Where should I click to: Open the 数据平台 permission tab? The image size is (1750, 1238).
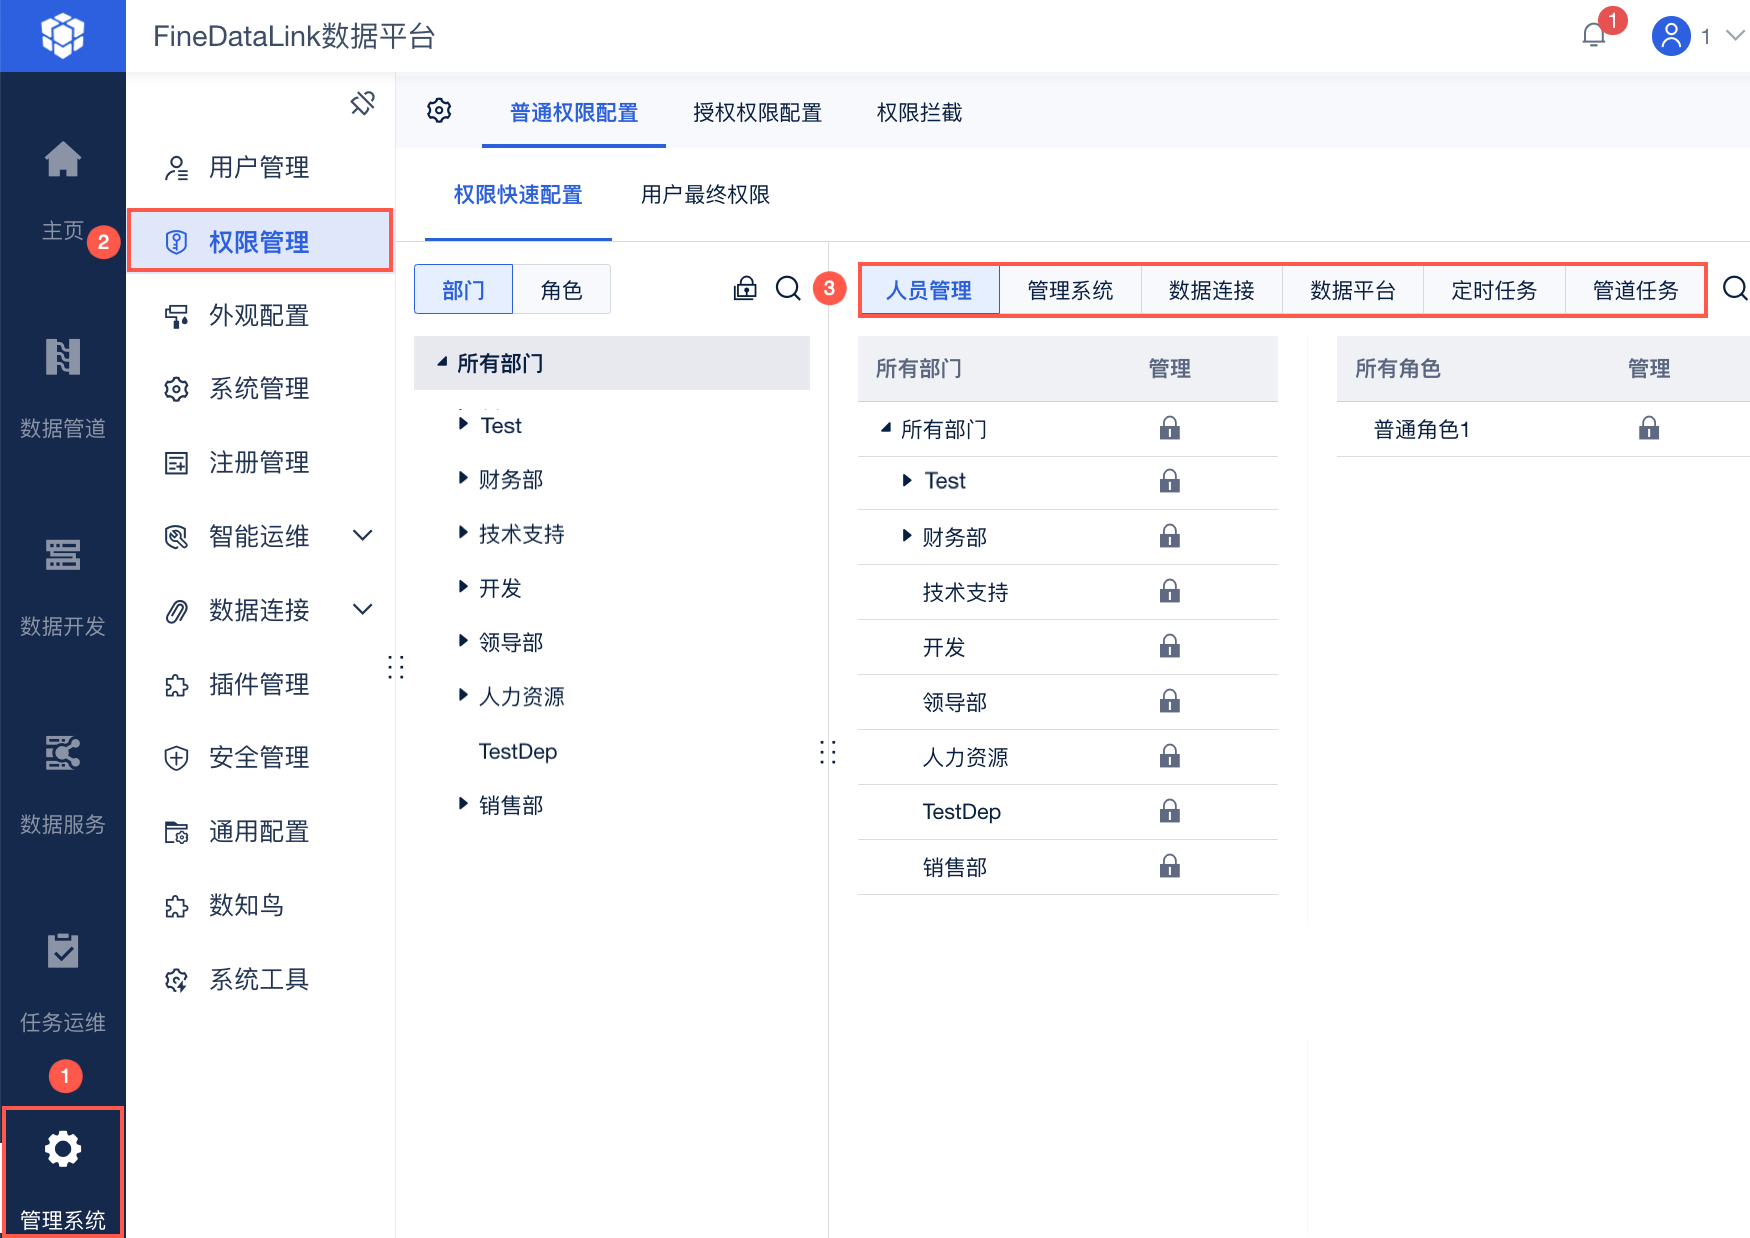click(1353, 291)
